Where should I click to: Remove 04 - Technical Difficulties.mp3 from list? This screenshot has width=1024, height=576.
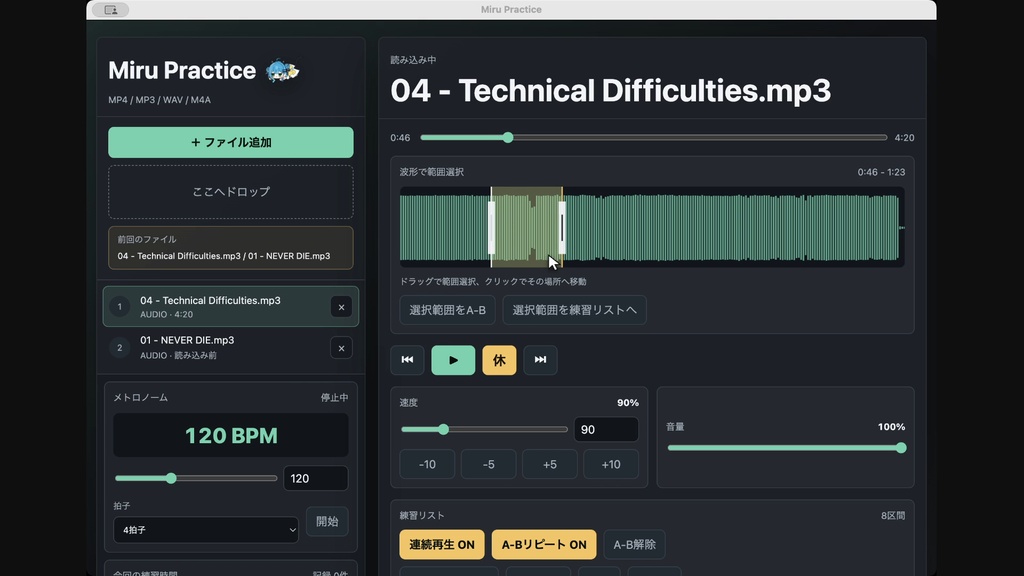click(341, 307)
